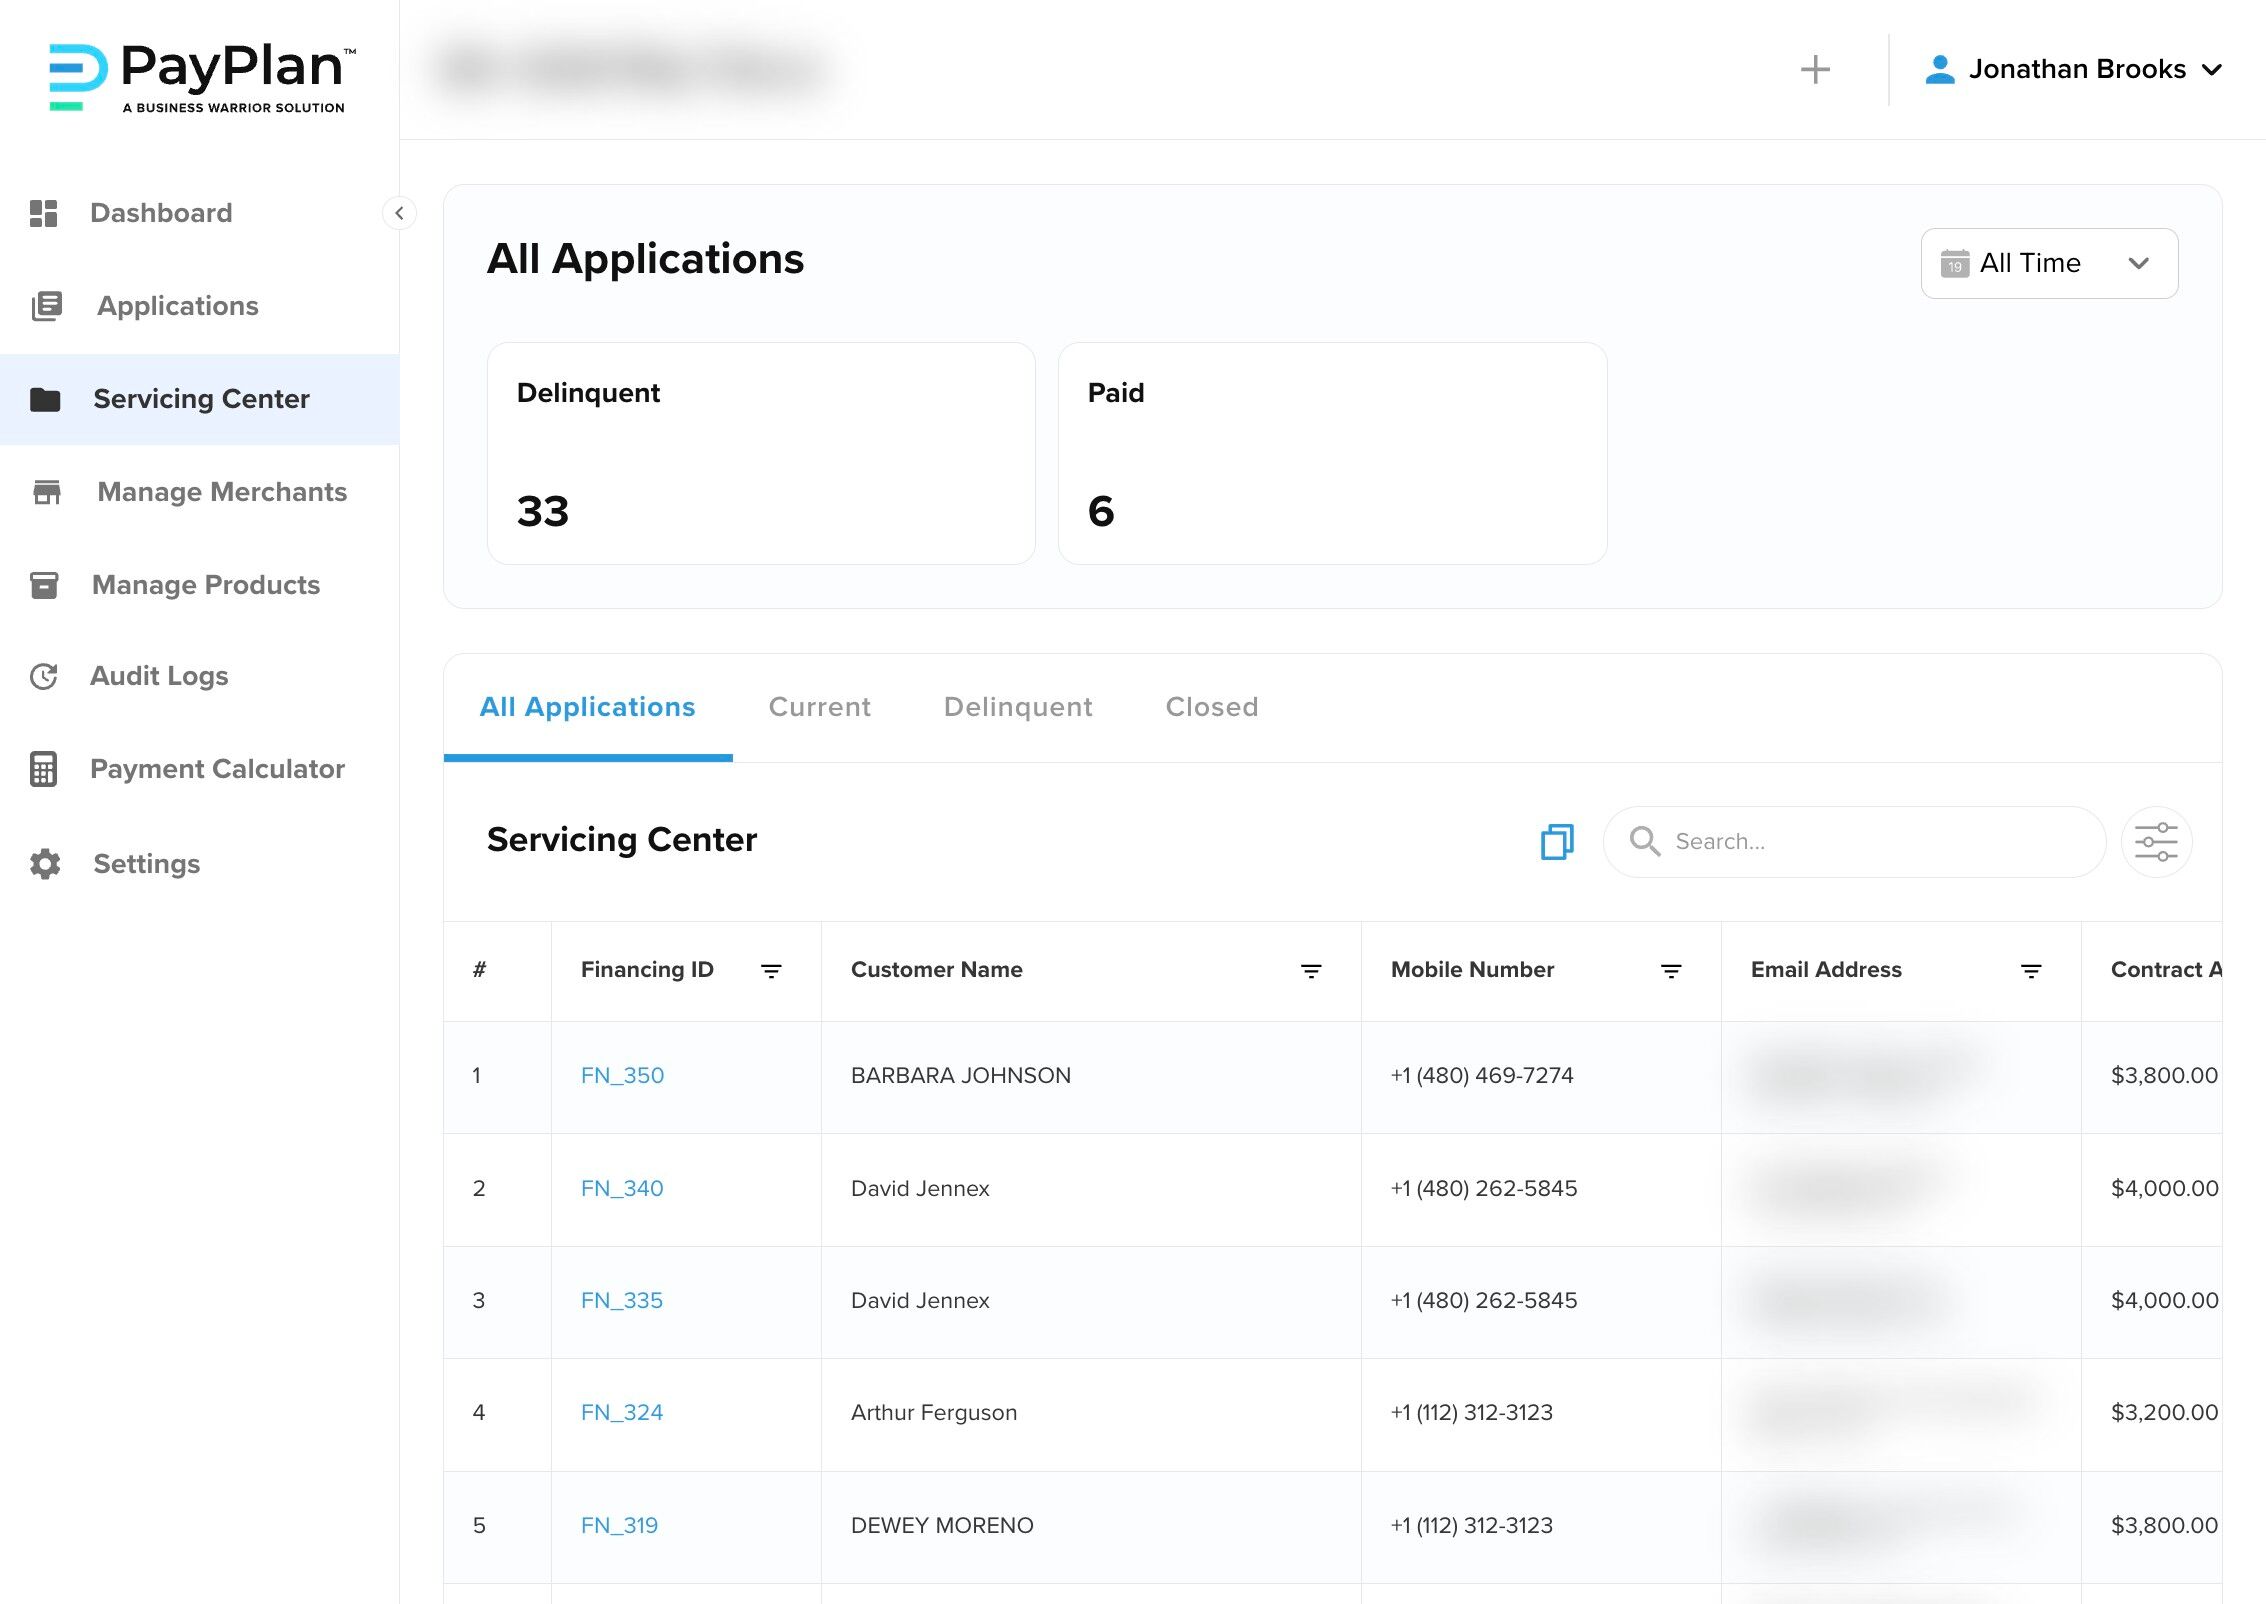
Task: Switch to the Closed tab
Action: point(1212,707)
